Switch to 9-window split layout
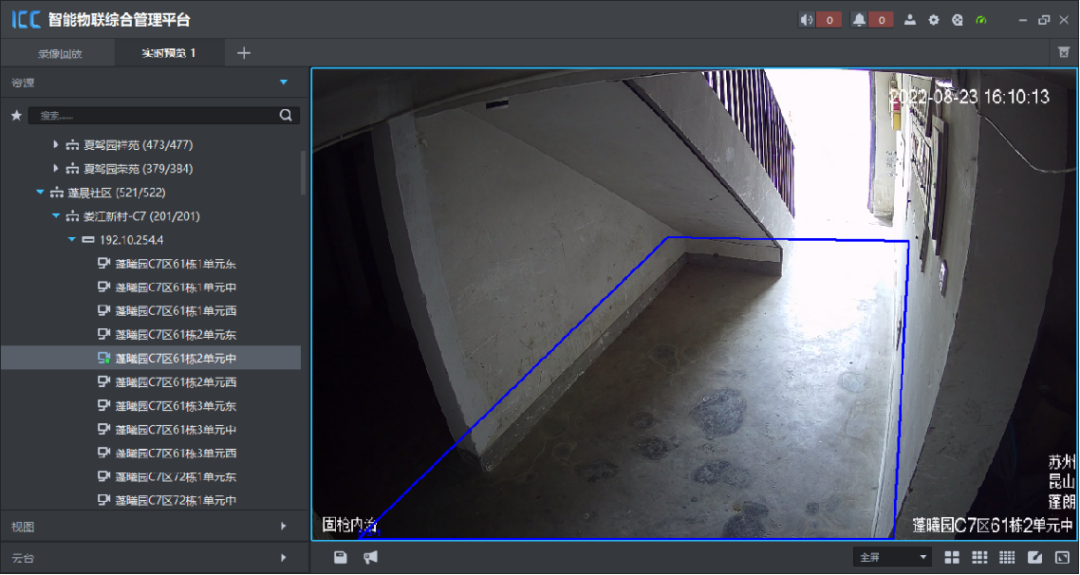This screenshot has width=1080, height=575. (980, 557)
